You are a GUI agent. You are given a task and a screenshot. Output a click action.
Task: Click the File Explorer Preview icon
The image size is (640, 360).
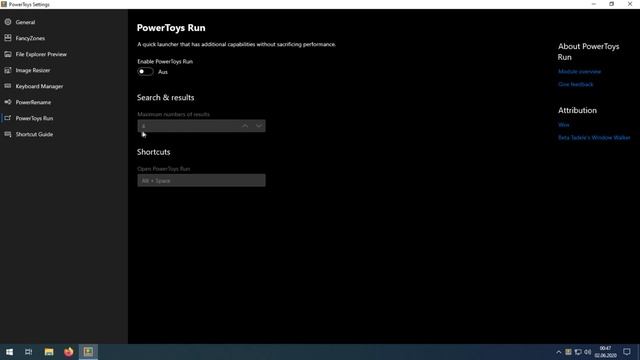tap(8, 54)
